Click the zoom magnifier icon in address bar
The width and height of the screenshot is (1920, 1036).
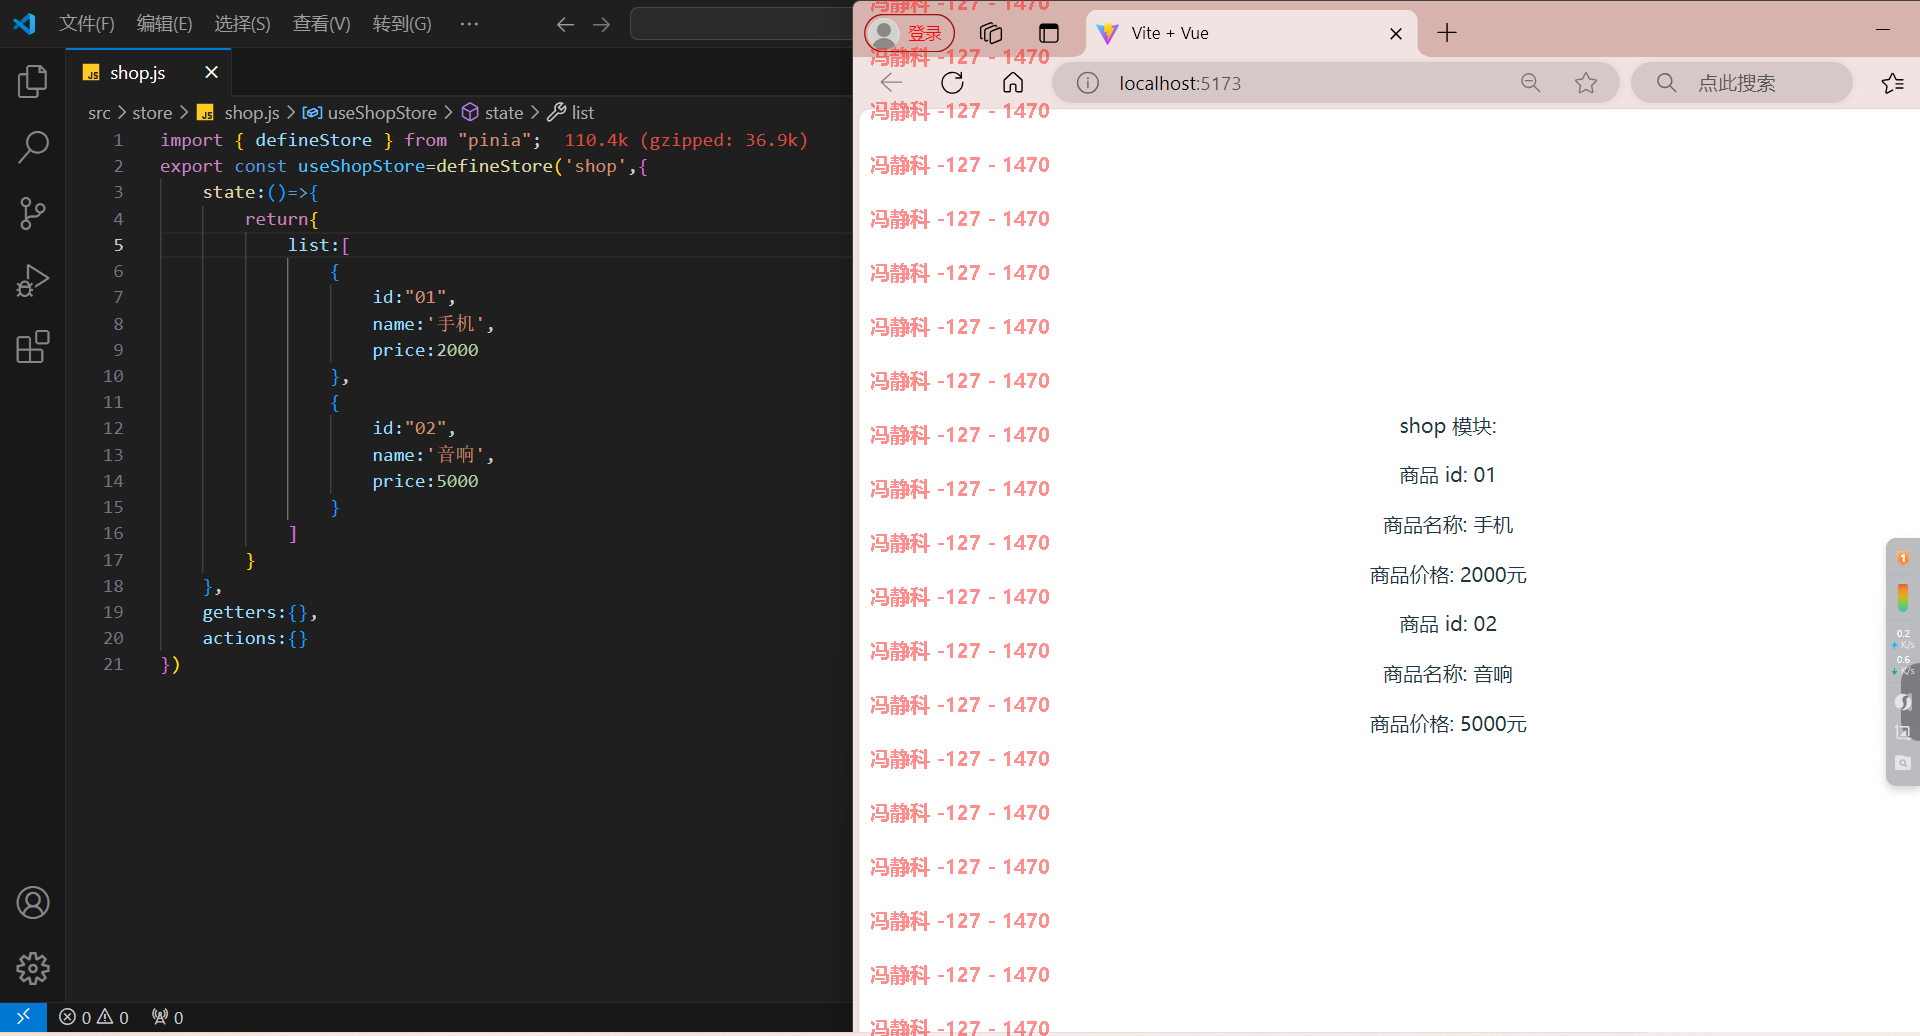(1530, 83)
